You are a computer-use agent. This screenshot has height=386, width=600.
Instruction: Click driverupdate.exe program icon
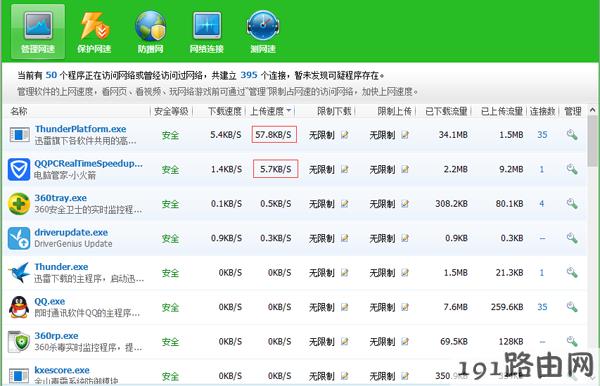click(19, 238)
